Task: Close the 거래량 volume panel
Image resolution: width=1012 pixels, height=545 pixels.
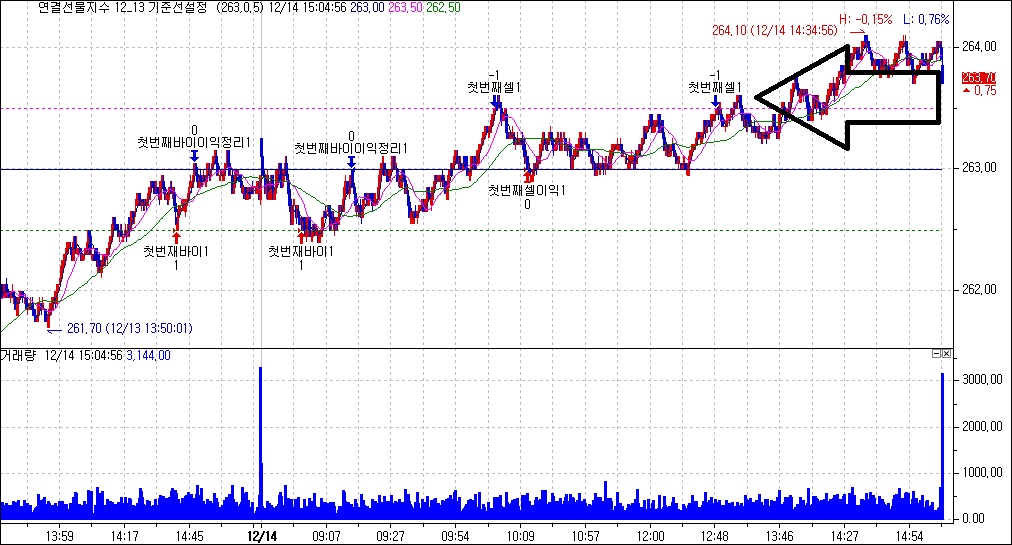Action: coord(947,354)
